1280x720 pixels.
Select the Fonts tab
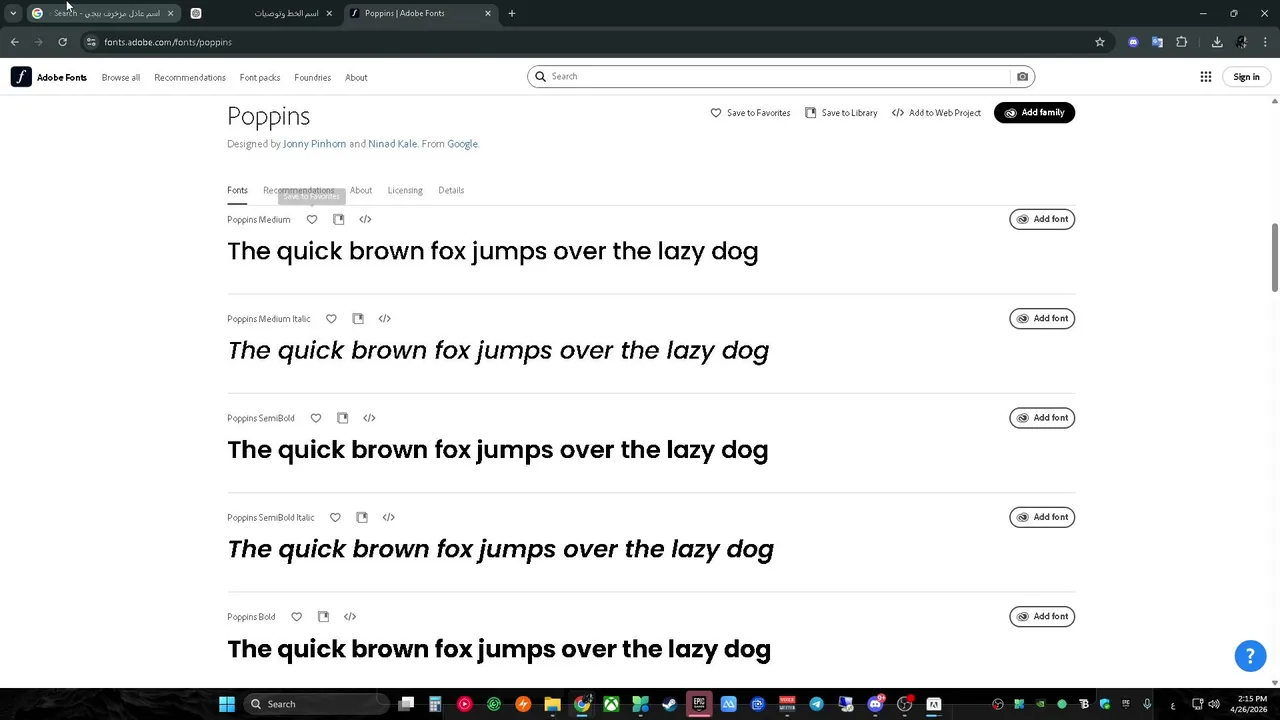[x=237, y=190]
